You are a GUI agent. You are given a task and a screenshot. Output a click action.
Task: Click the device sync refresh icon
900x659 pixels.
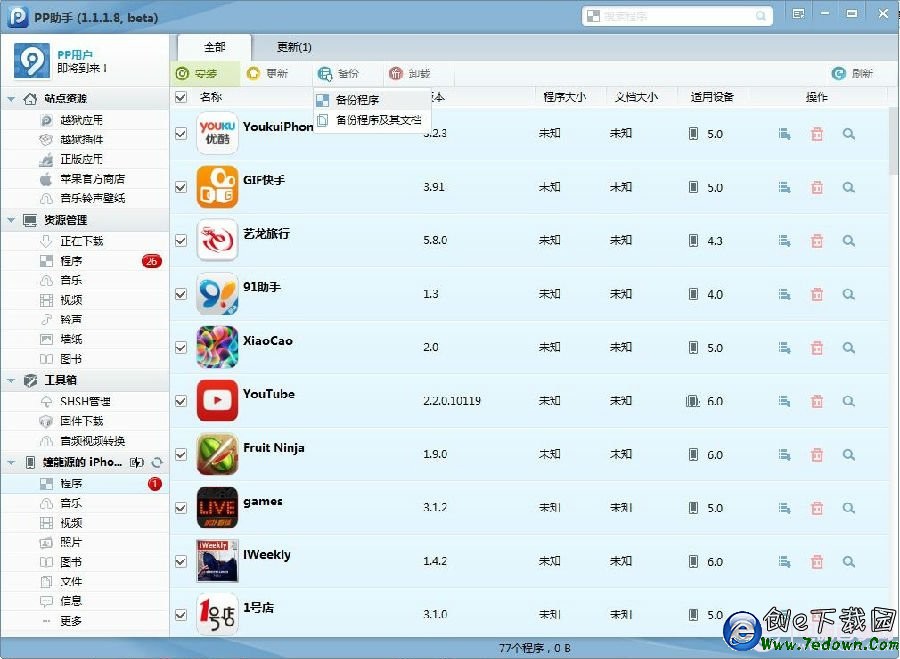tap(157, 462)
